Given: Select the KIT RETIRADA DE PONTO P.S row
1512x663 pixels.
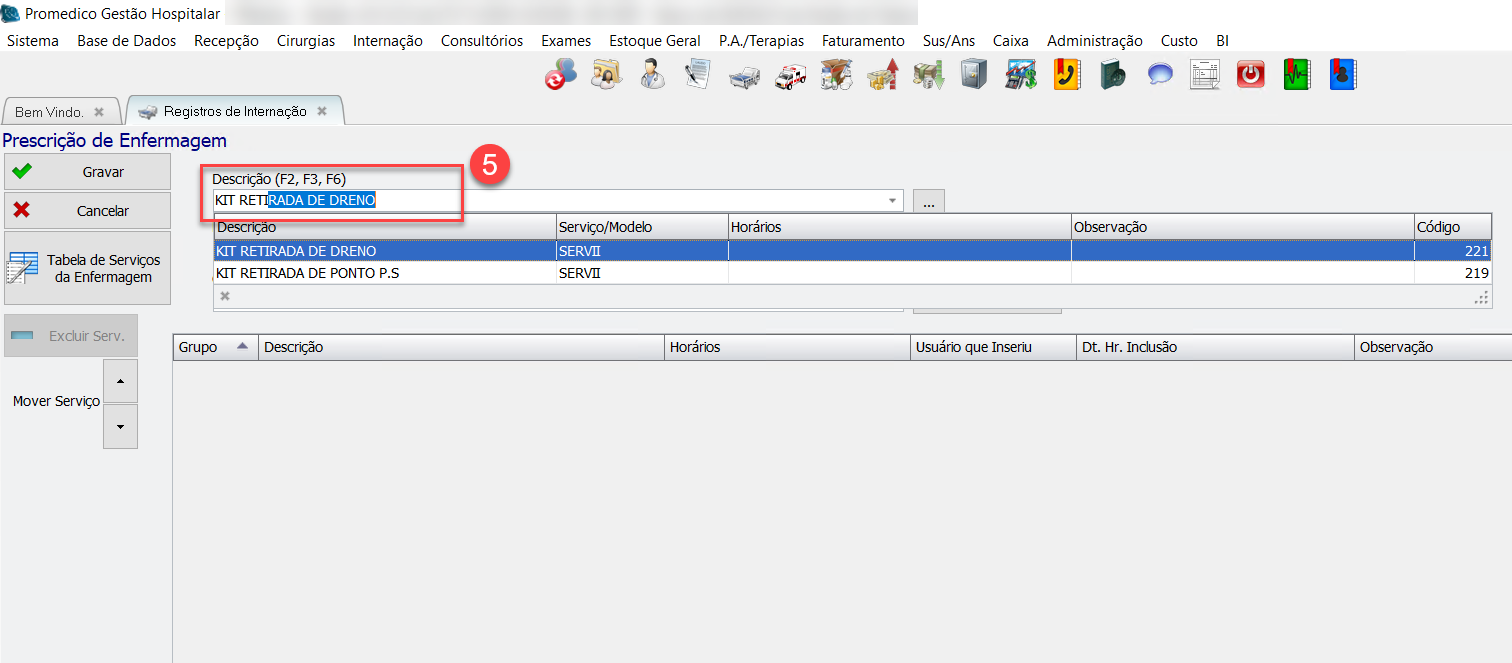Looking at the screenshot, I should point(385,273).
